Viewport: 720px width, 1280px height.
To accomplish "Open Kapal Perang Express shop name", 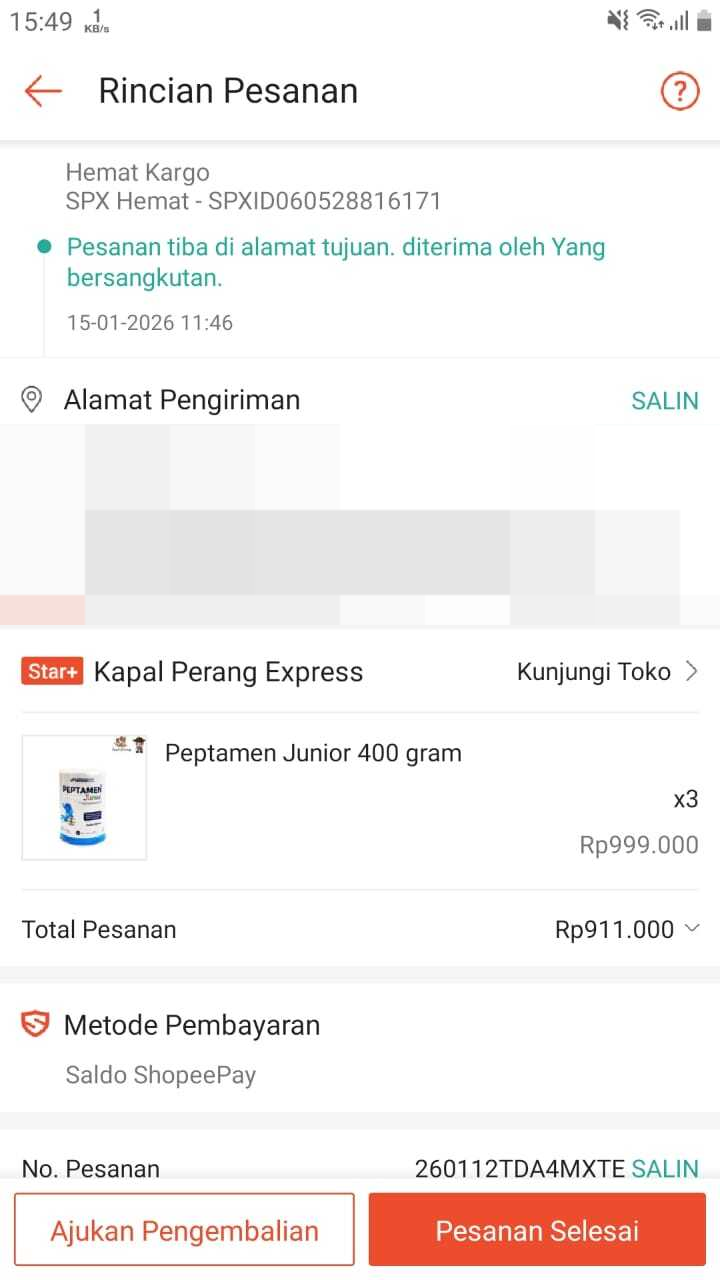I will pyautogui.click(x=228, y=672).
